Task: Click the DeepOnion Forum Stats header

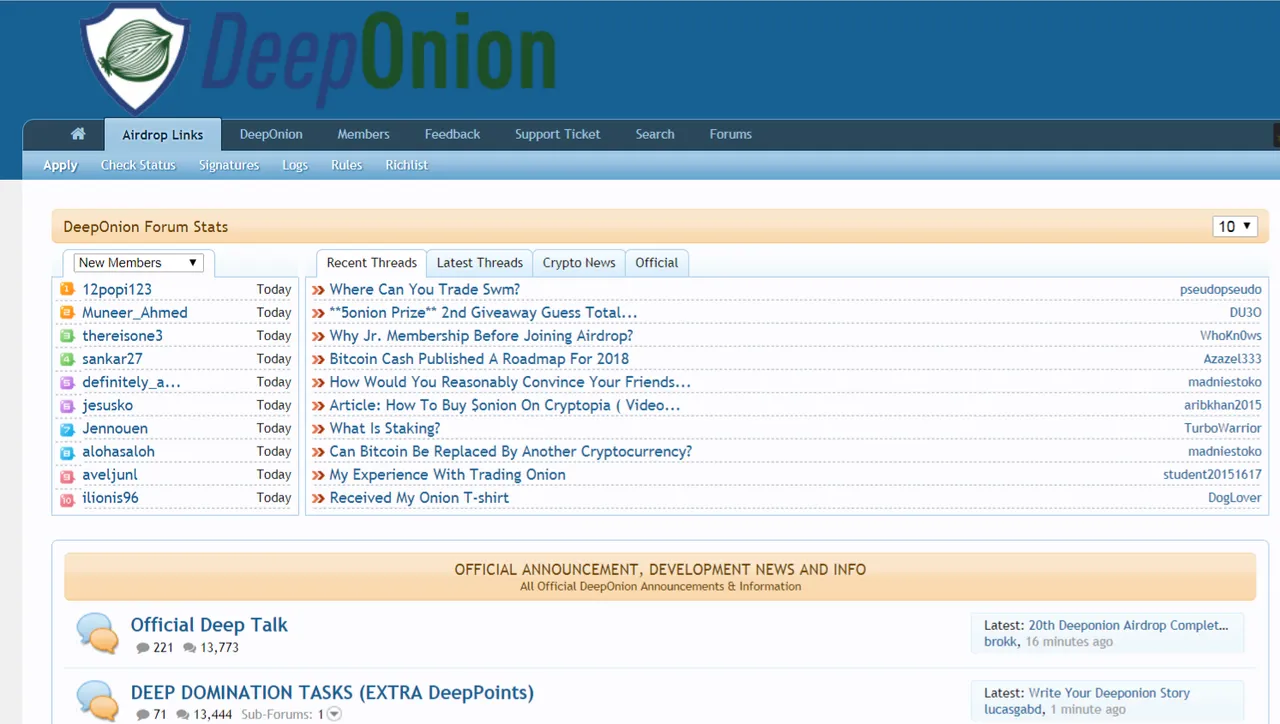Action: pos(146,227)
